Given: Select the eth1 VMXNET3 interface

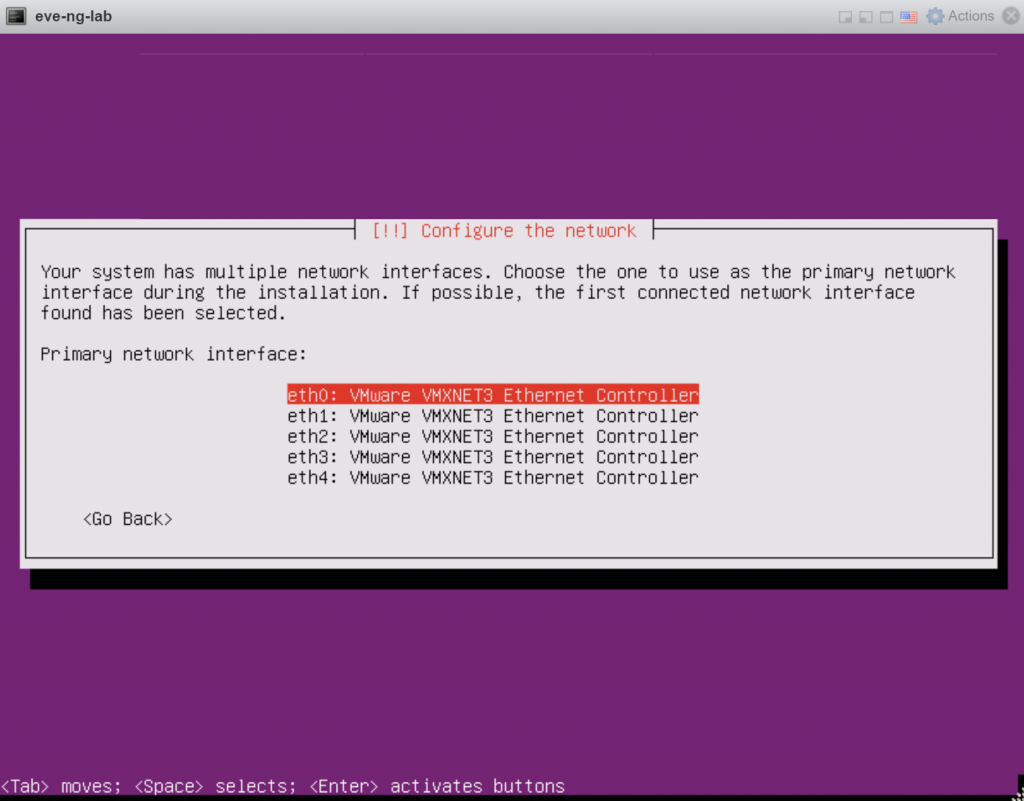Looking at the screenshot, I should (x=492, y=415).
